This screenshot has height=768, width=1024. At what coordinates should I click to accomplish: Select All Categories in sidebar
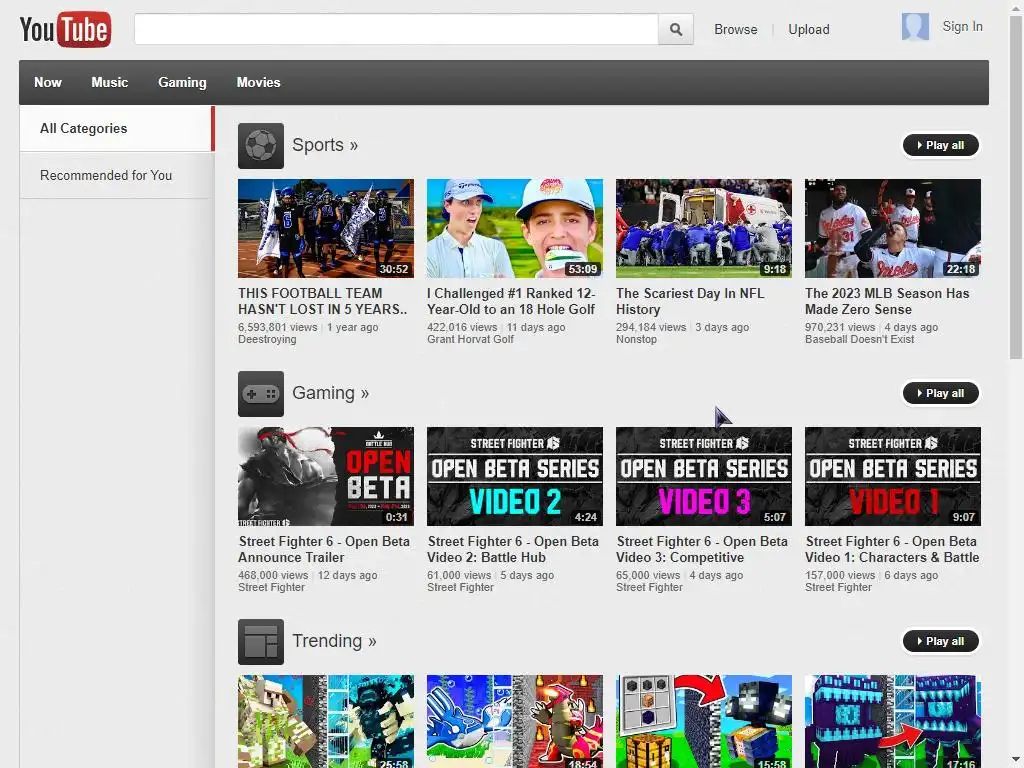116,129
